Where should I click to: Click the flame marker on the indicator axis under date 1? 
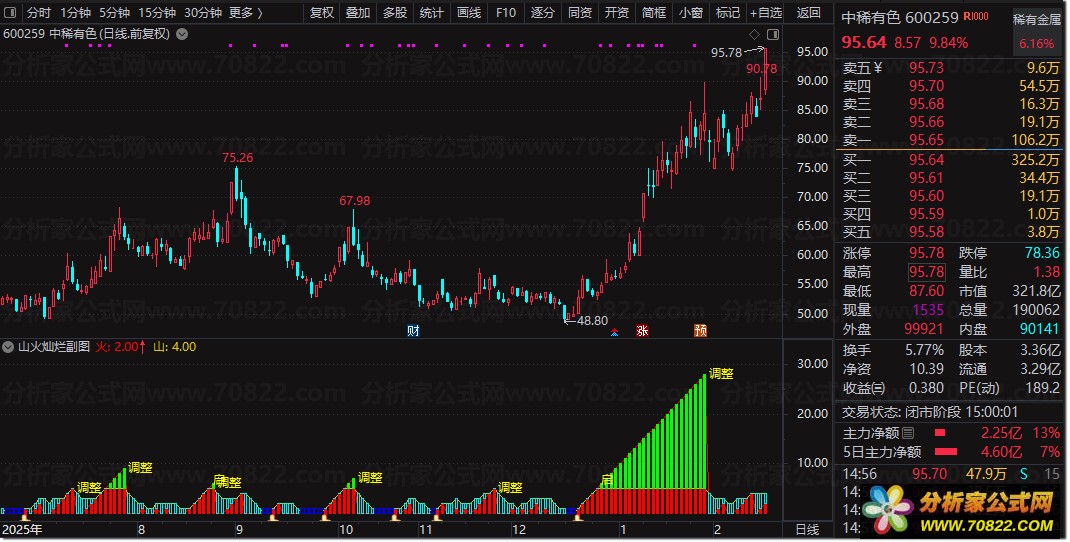click(578, 517)
